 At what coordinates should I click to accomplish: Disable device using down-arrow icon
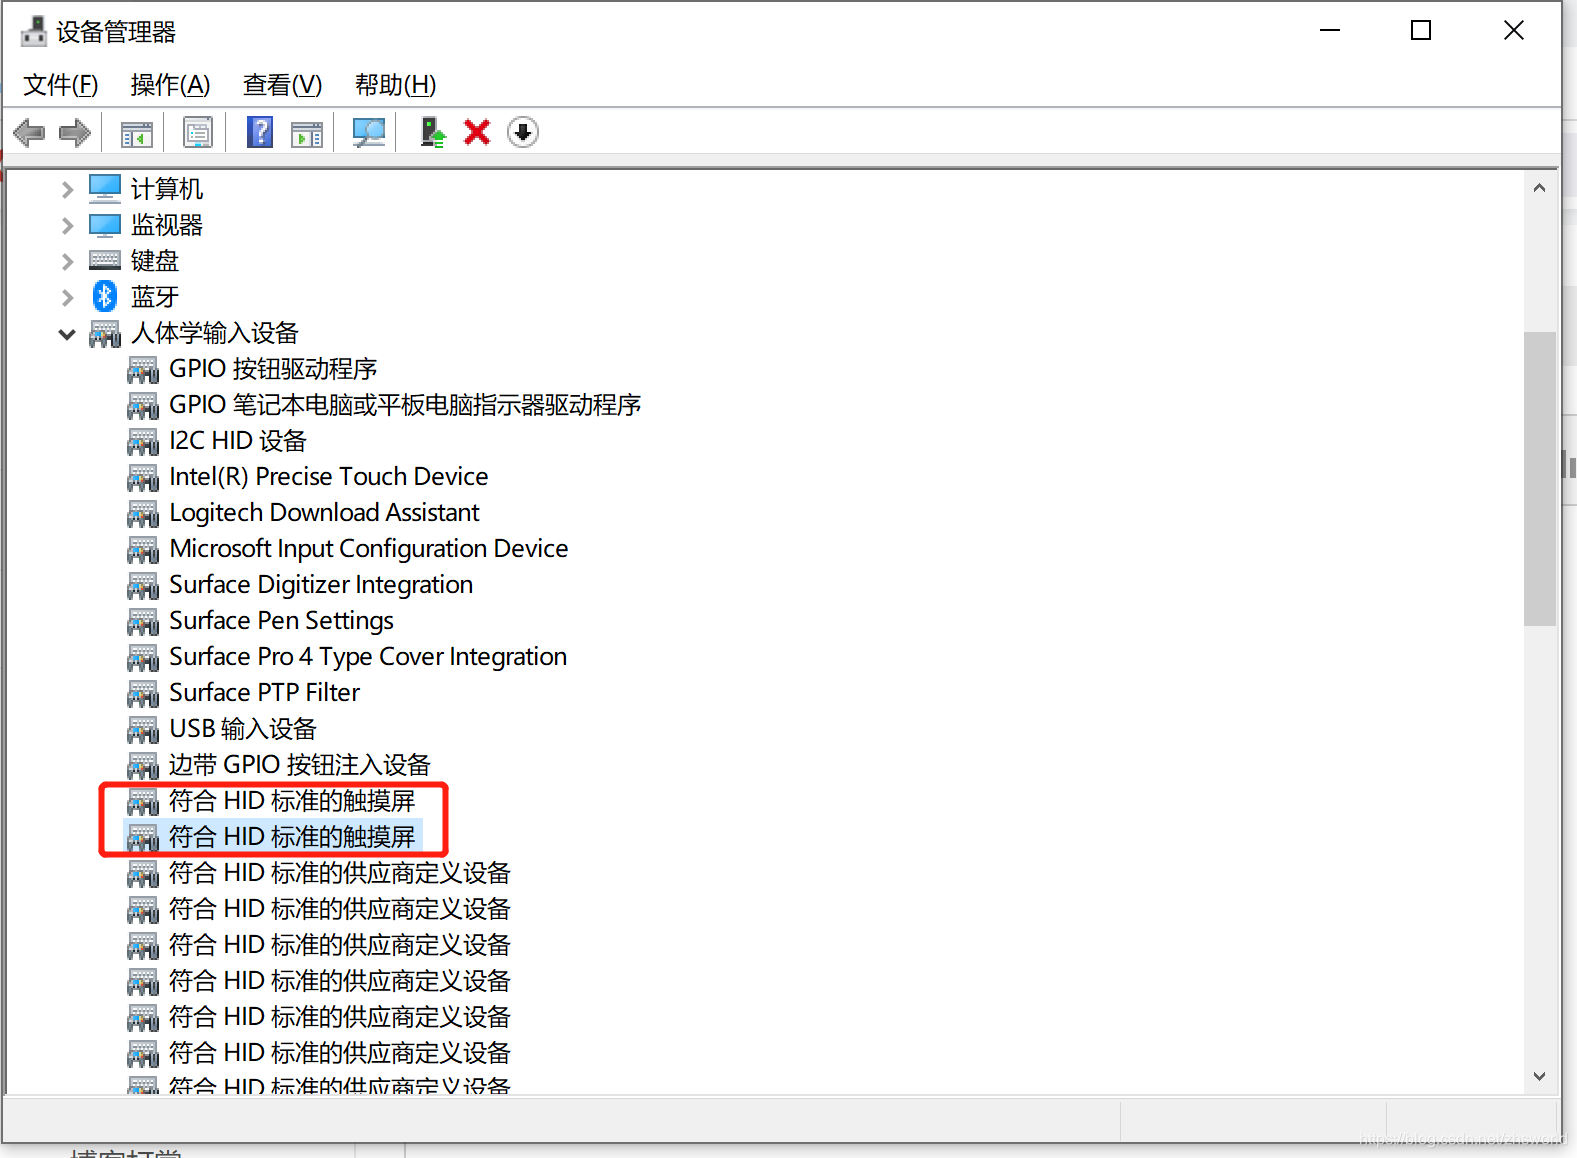point(523,132)
